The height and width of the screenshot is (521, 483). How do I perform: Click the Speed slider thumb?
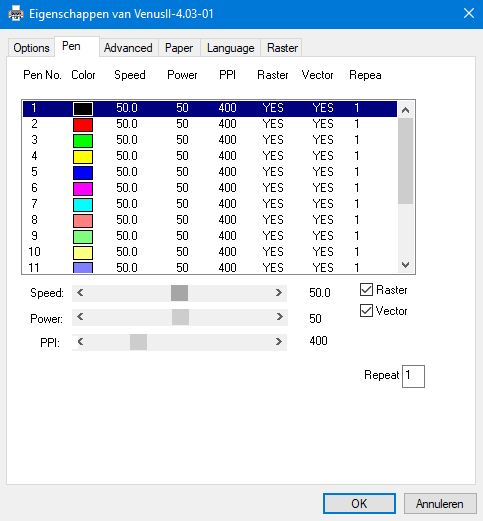pos(179,293)
